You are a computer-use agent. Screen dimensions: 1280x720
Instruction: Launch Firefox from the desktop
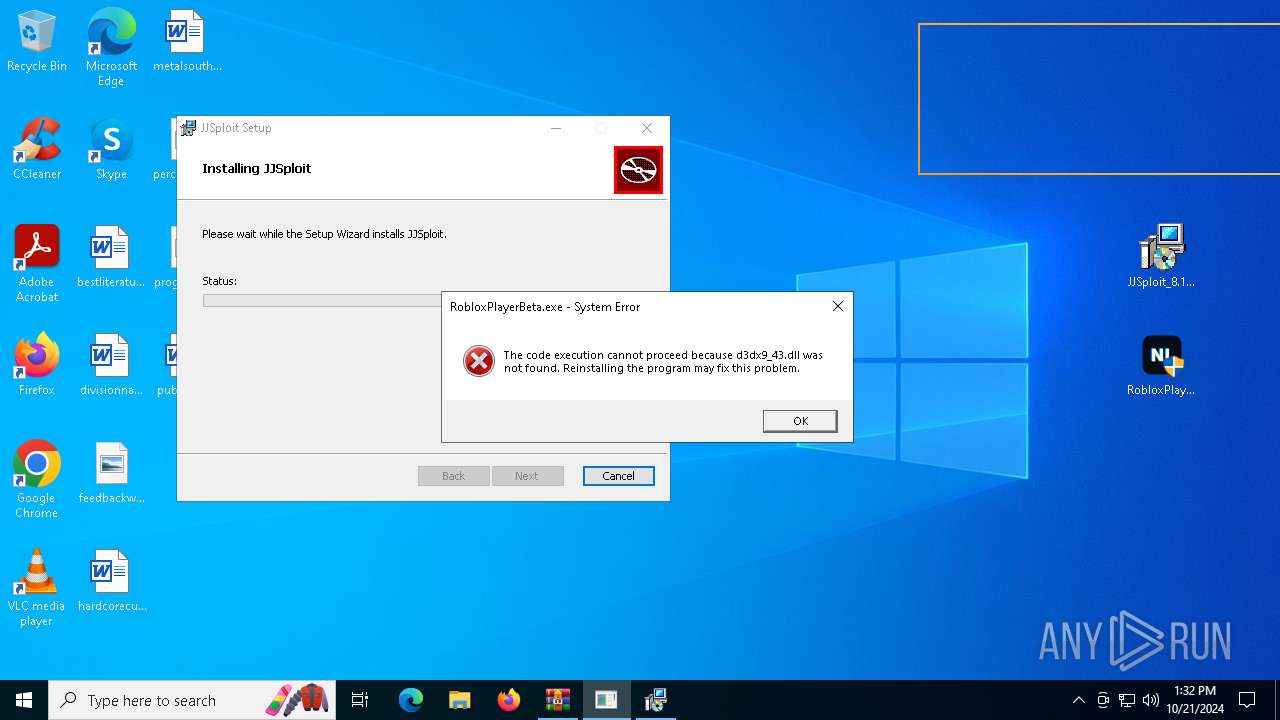click(x=37, y=365)
